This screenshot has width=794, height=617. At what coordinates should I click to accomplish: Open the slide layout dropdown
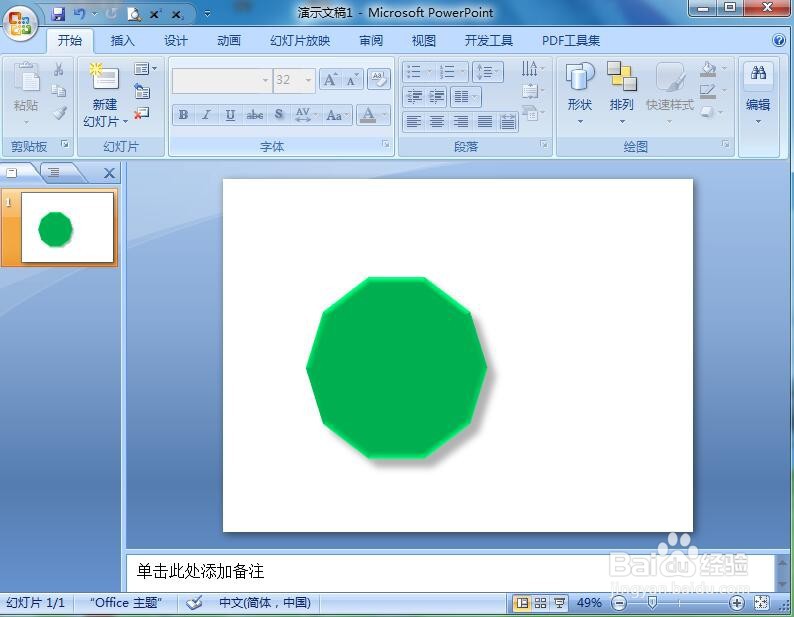(145, 68)
